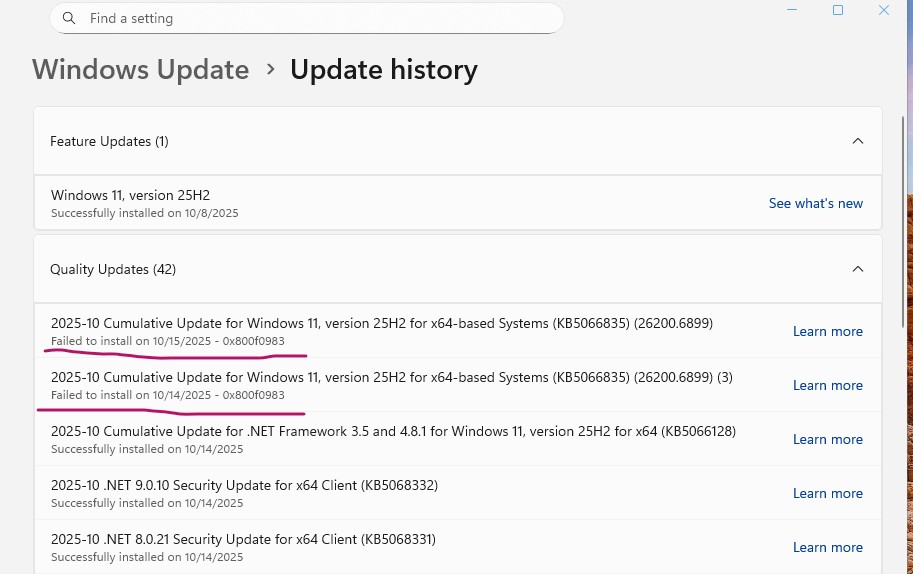Maximize the Settings window

[838, 10]
